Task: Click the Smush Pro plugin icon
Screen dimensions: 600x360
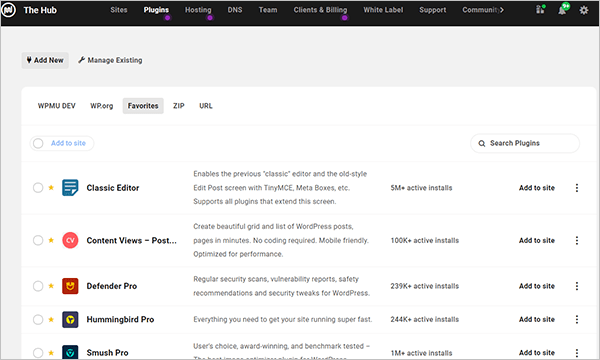Action: 70,352
